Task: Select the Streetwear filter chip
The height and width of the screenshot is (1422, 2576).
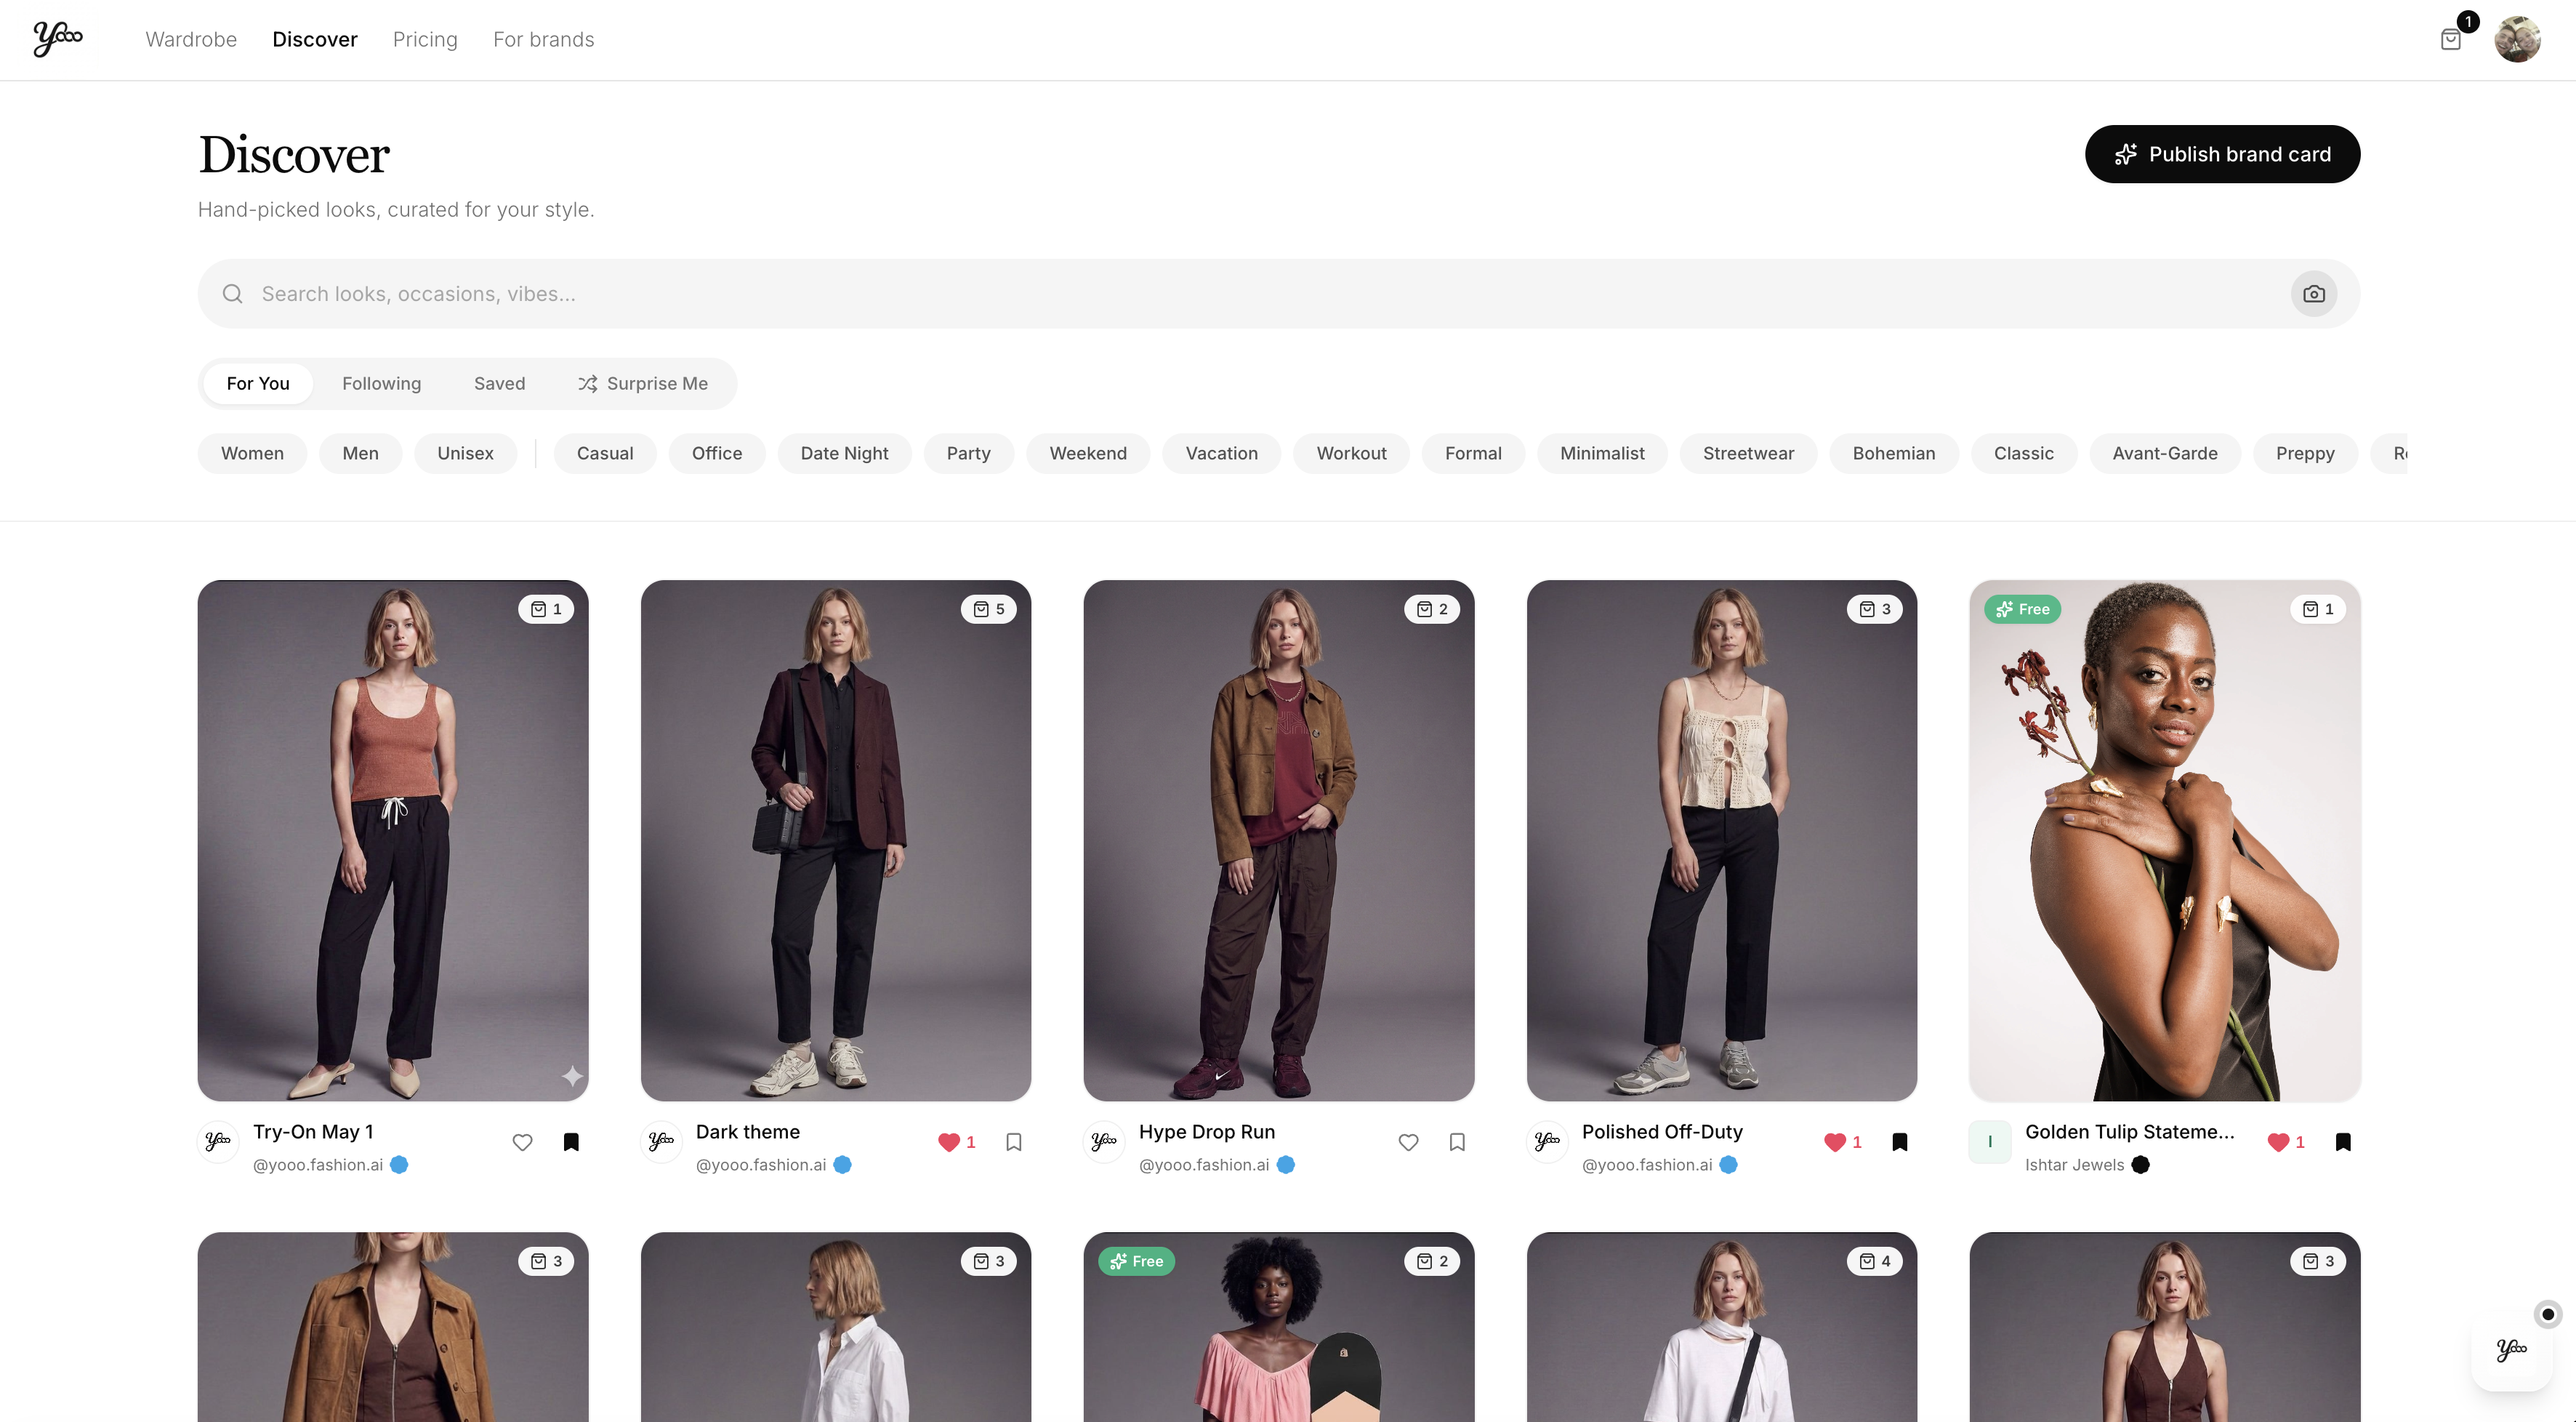Action: coord(1748,453)
